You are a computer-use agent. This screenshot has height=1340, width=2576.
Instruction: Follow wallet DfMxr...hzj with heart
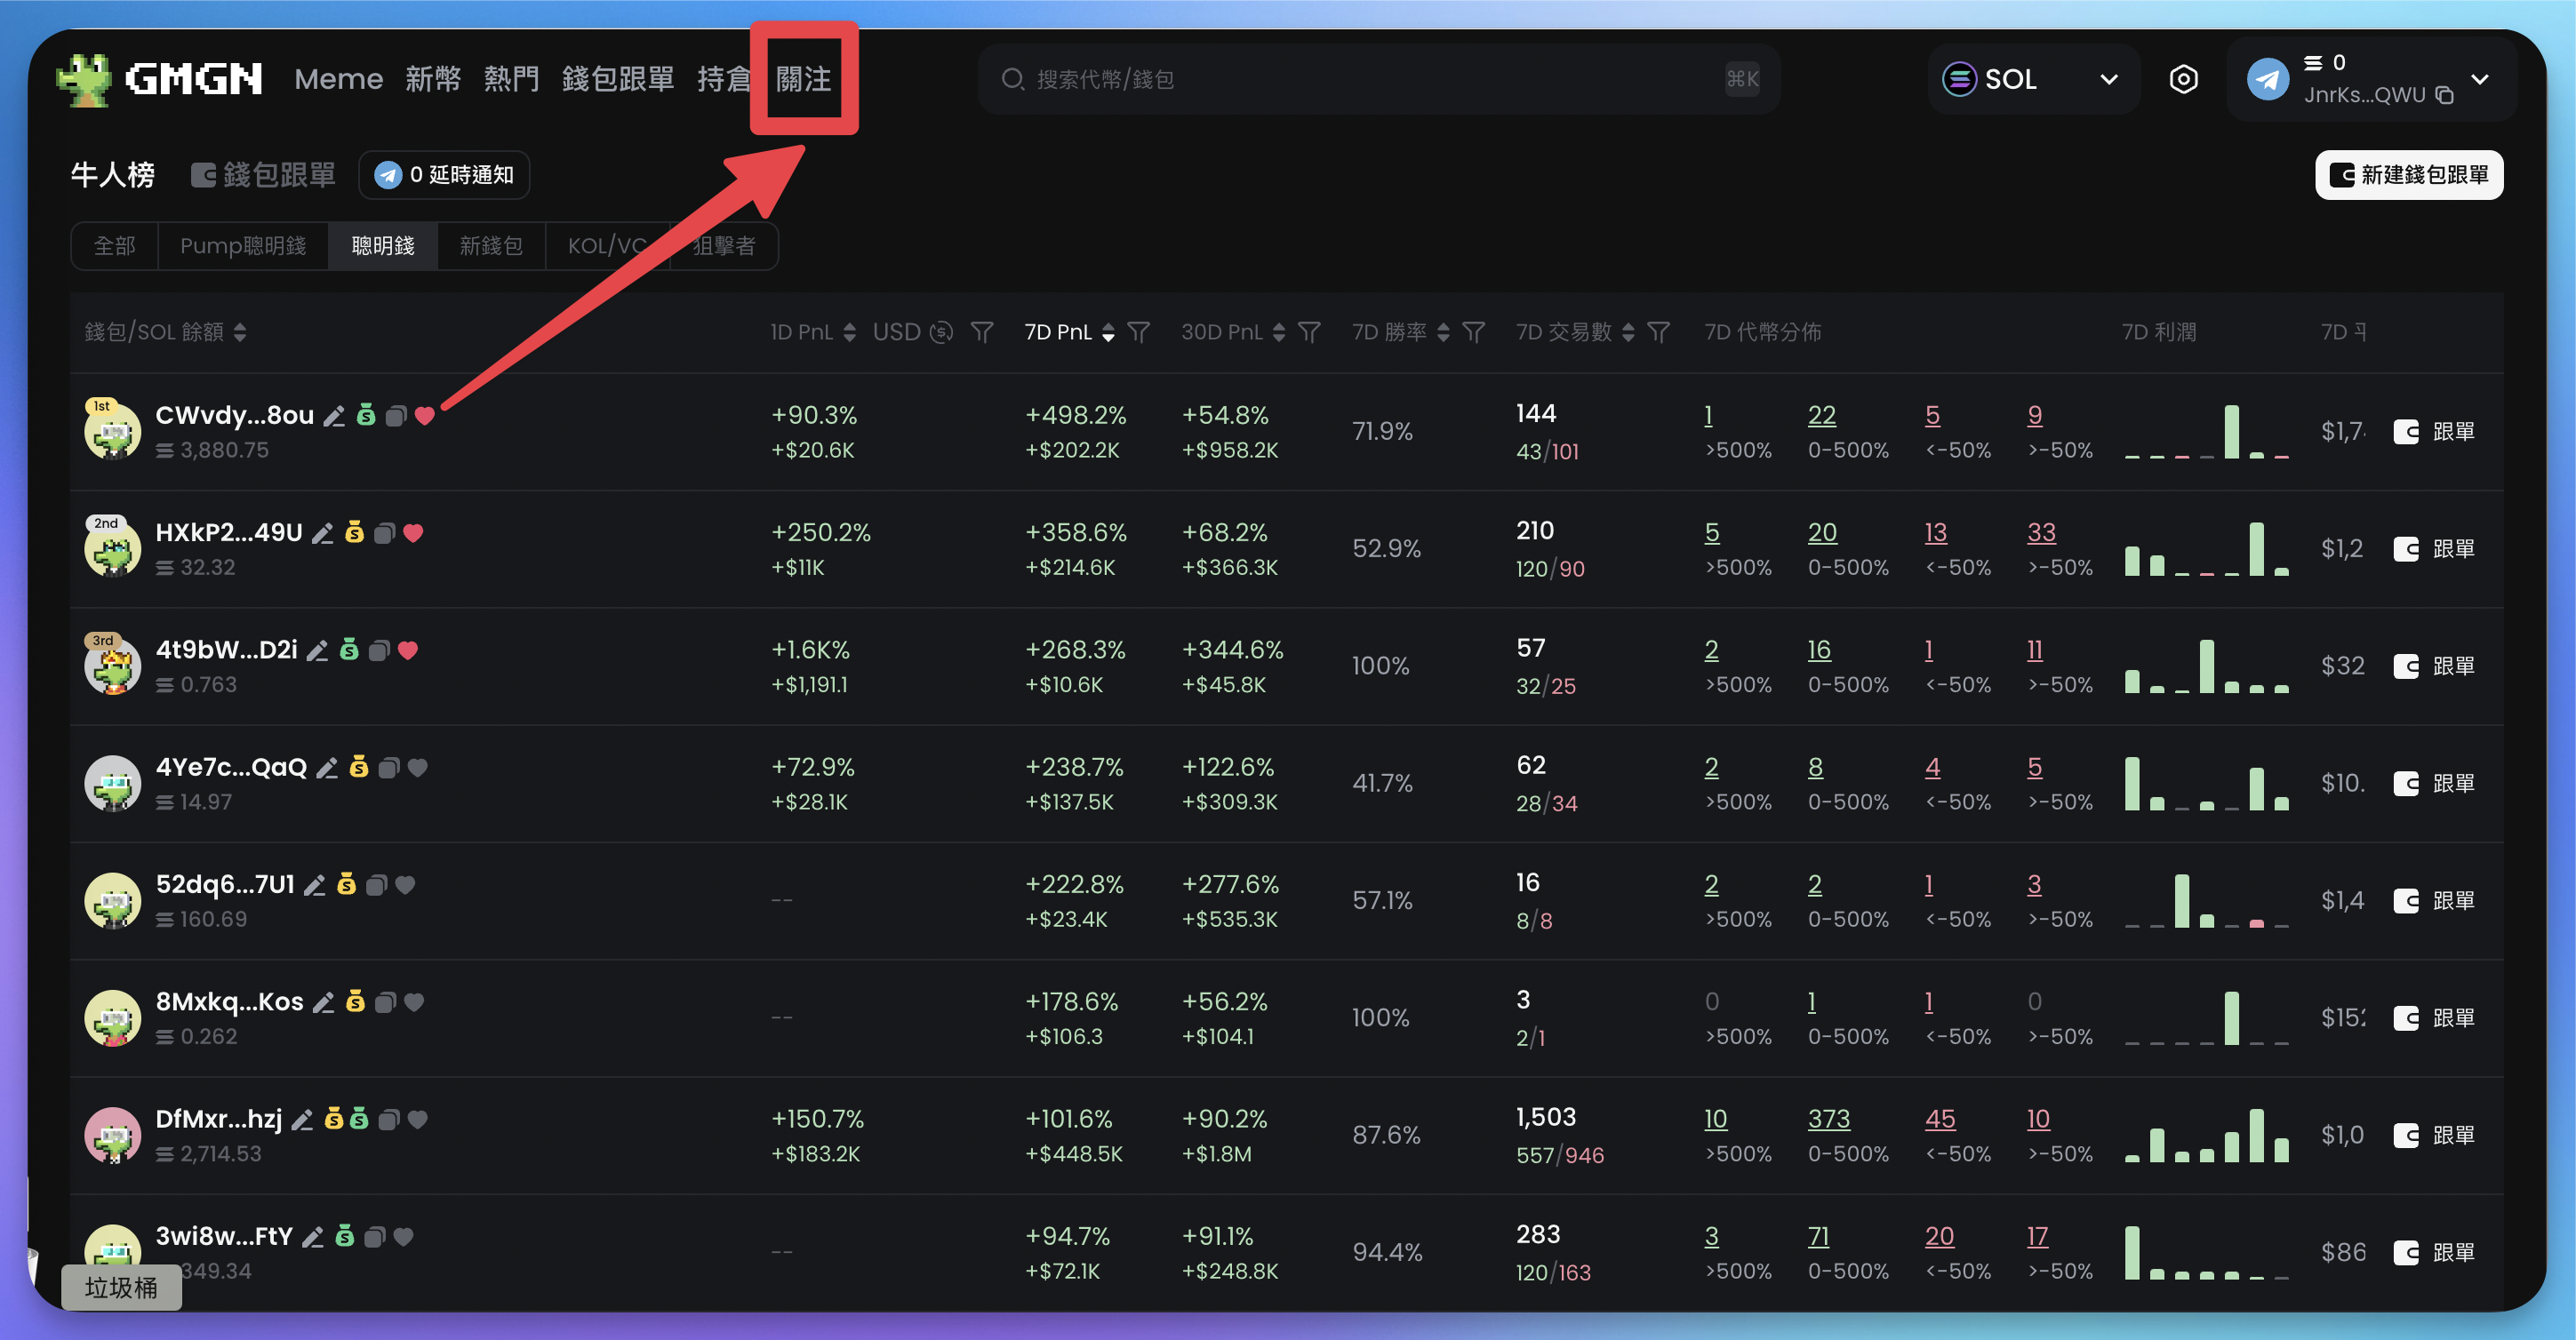coord(418,1120)
